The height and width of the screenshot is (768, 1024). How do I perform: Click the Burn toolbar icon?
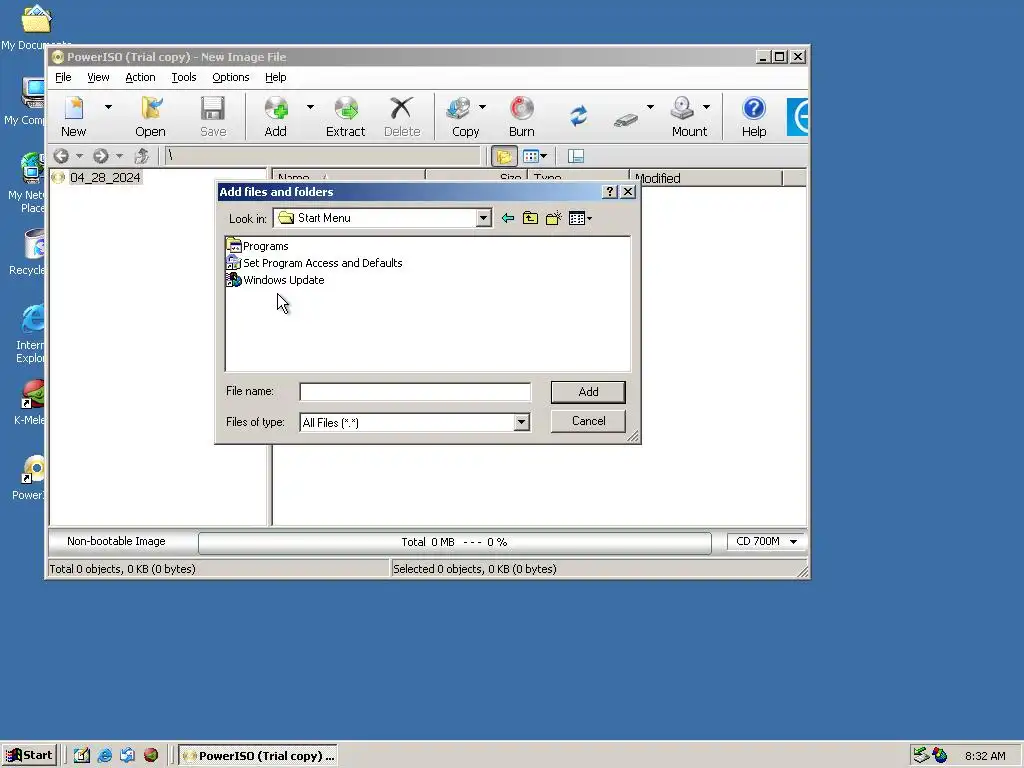522,116
